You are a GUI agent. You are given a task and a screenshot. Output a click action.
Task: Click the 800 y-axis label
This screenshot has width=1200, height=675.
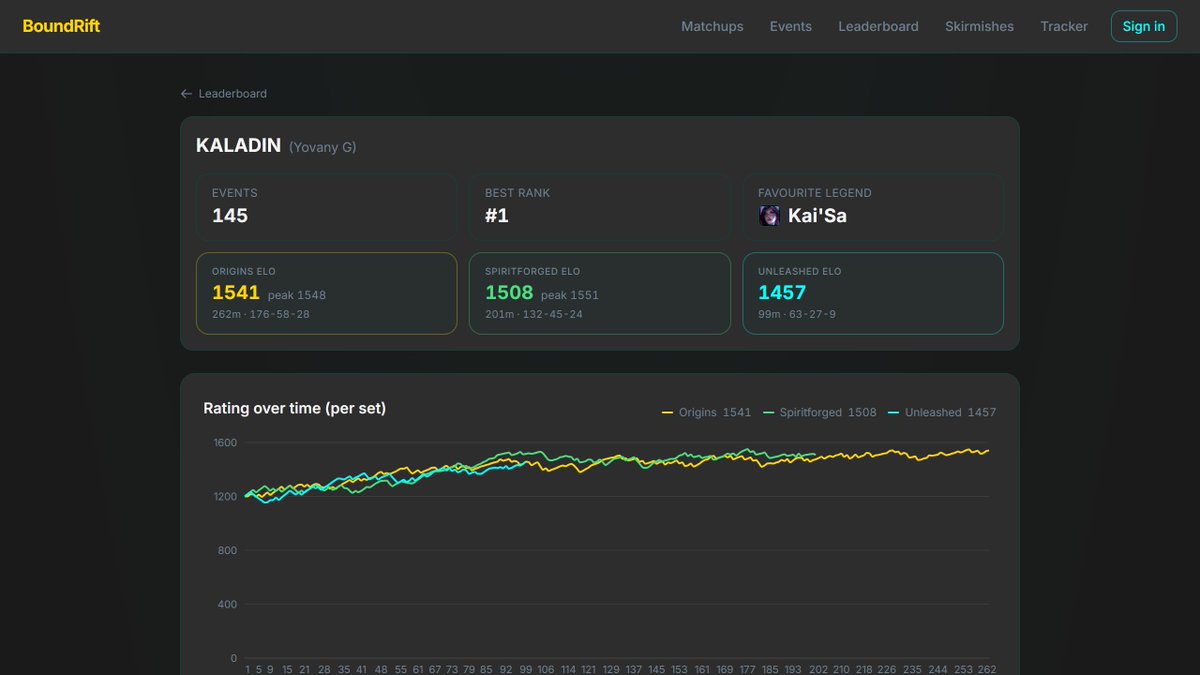(x=228, y=550)
